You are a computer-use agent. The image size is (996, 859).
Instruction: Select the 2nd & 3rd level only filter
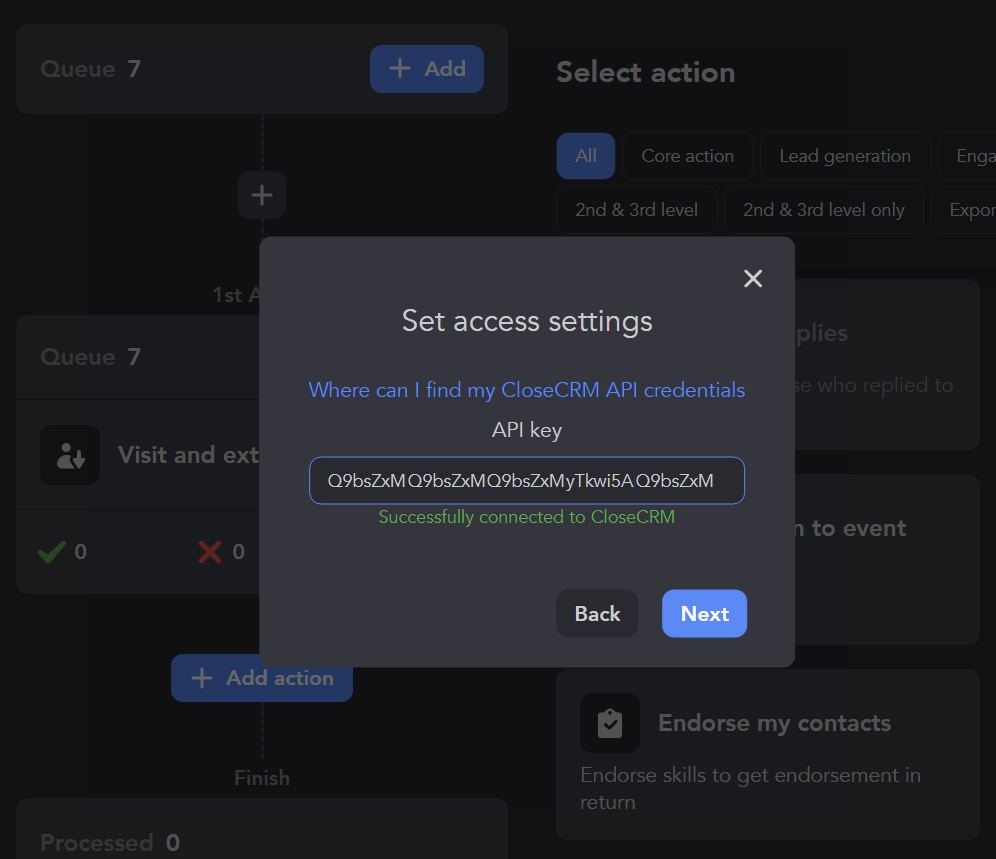click(x=823, y=210)
